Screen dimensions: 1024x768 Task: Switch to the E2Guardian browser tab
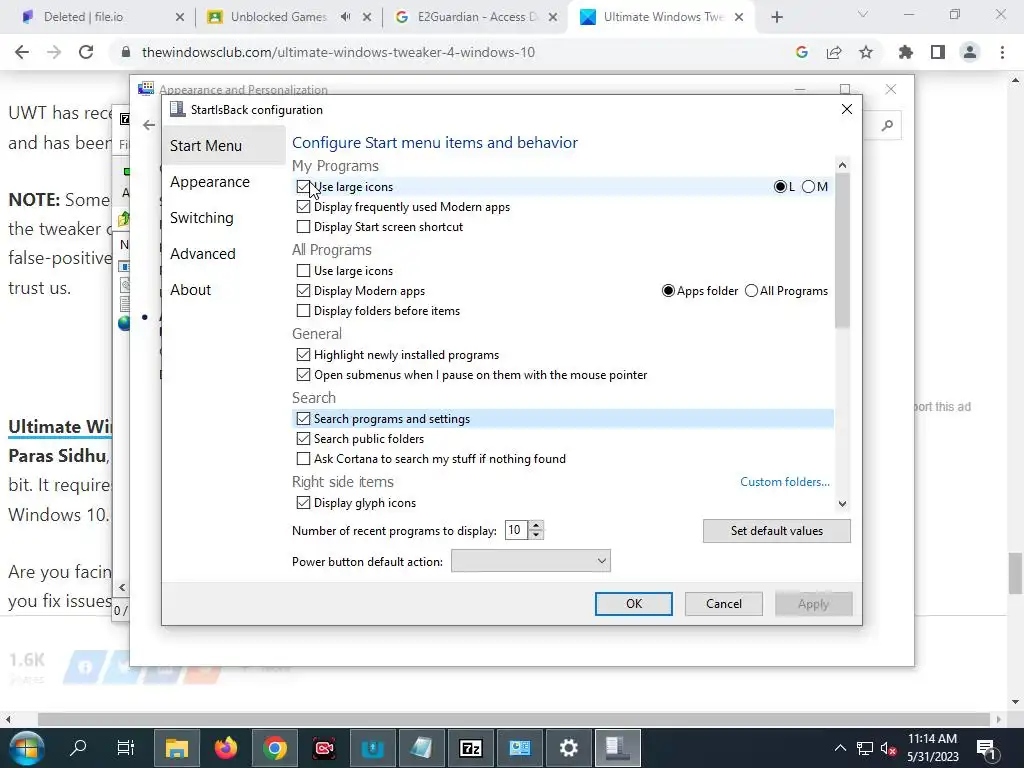[x=477, y=17]
